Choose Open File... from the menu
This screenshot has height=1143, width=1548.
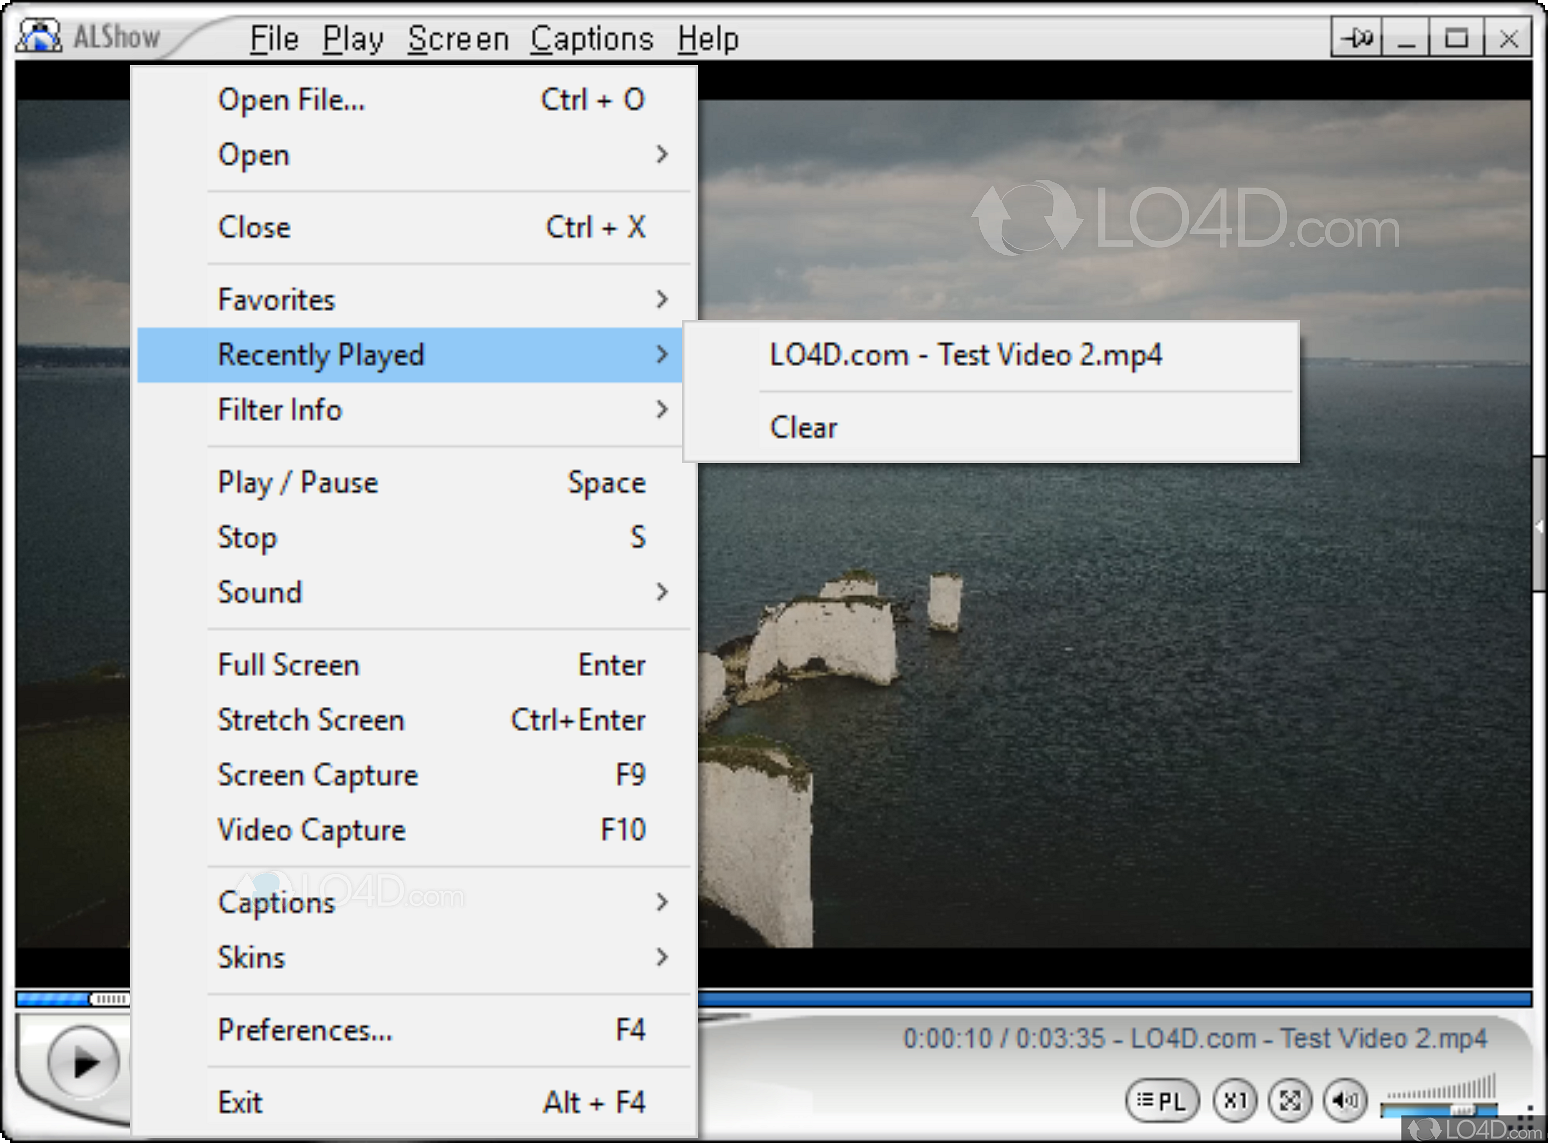(414, 100)
